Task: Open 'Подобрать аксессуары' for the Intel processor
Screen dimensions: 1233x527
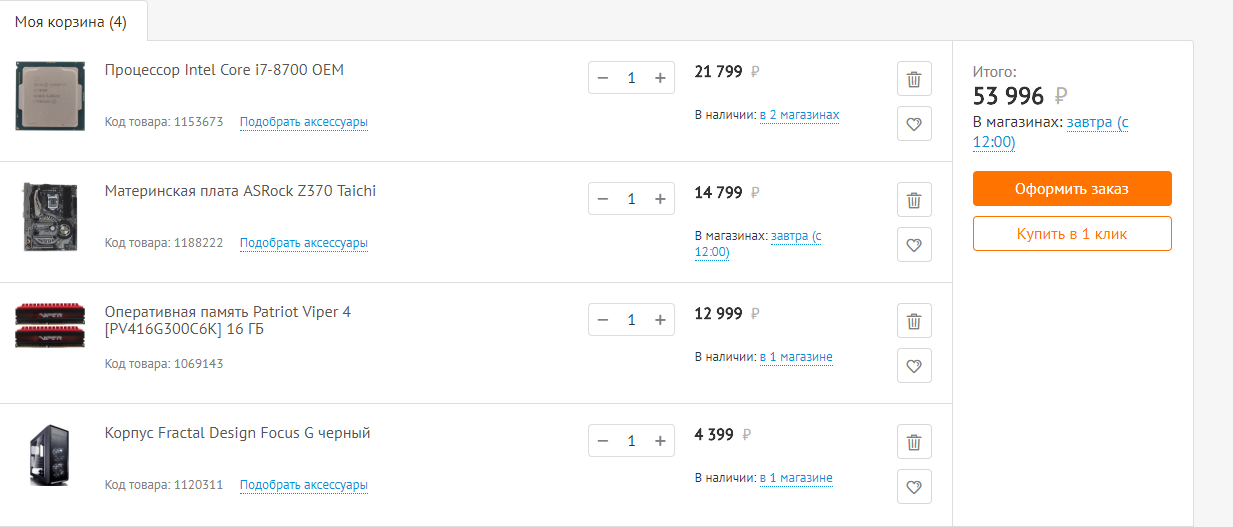Action: click(304, 122)
